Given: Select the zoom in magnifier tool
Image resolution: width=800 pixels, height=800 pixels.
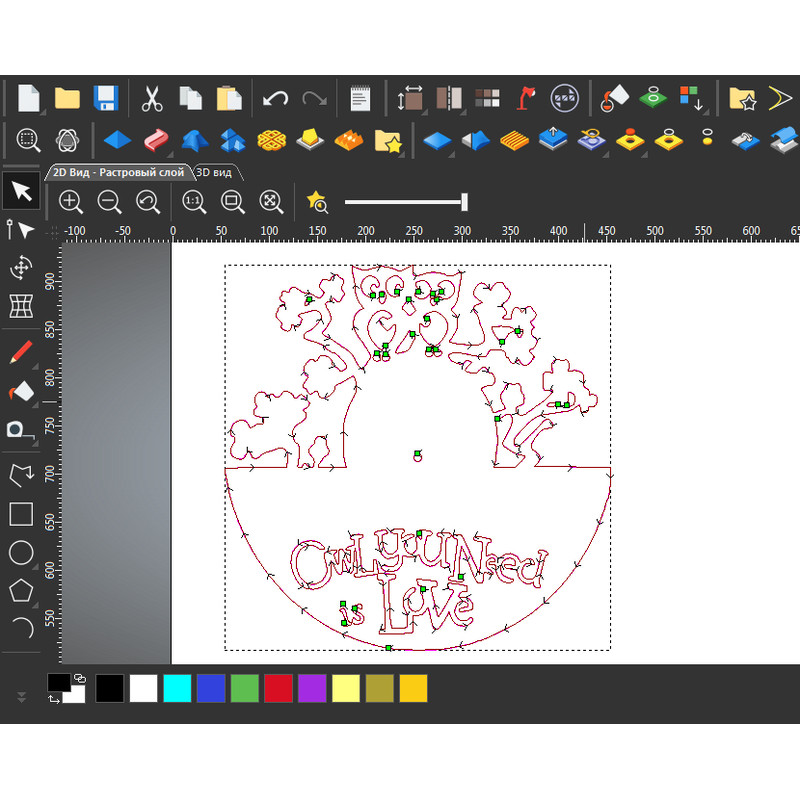Looking at the screenshot, I should [70, 202].
